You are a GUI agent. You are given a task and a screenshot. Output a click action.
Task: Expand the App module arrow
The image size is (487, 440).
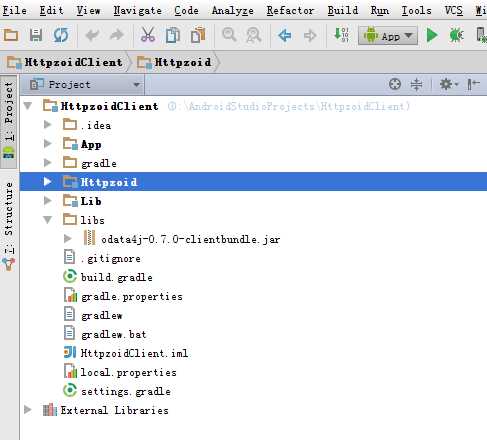(x=48, y=144)
